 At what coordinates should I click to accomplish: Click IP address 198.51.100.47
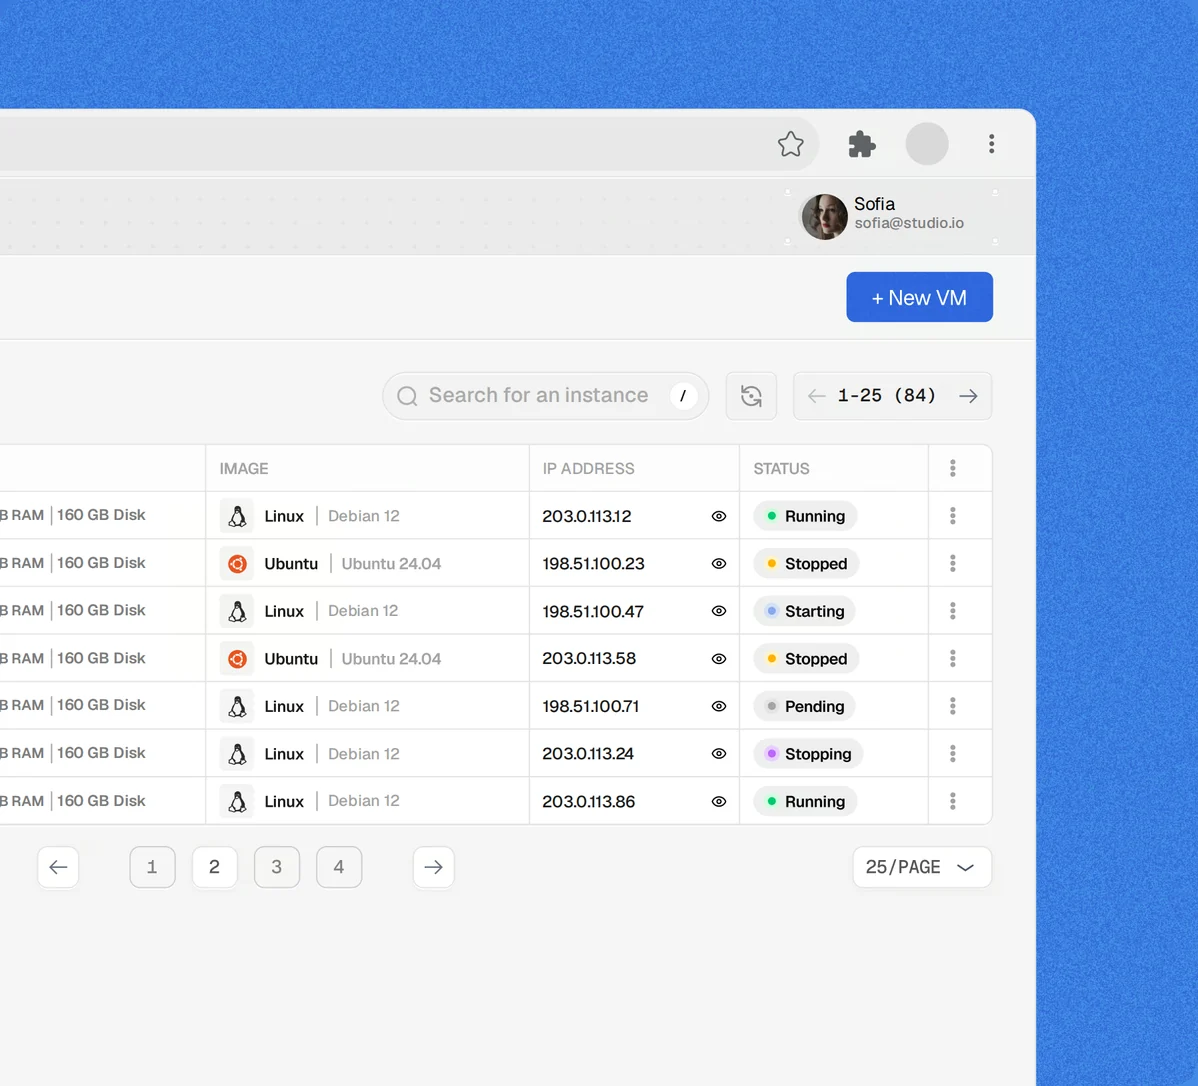pos(593,611)
